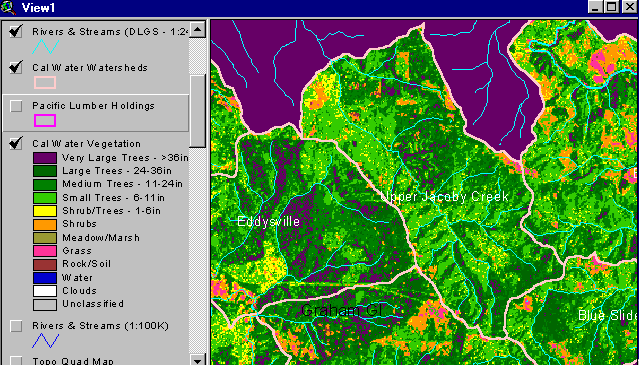This screenshot has width=639, height=365.
Task: Hide the Cal Water Vegetation theme
Action: [16, 143]
